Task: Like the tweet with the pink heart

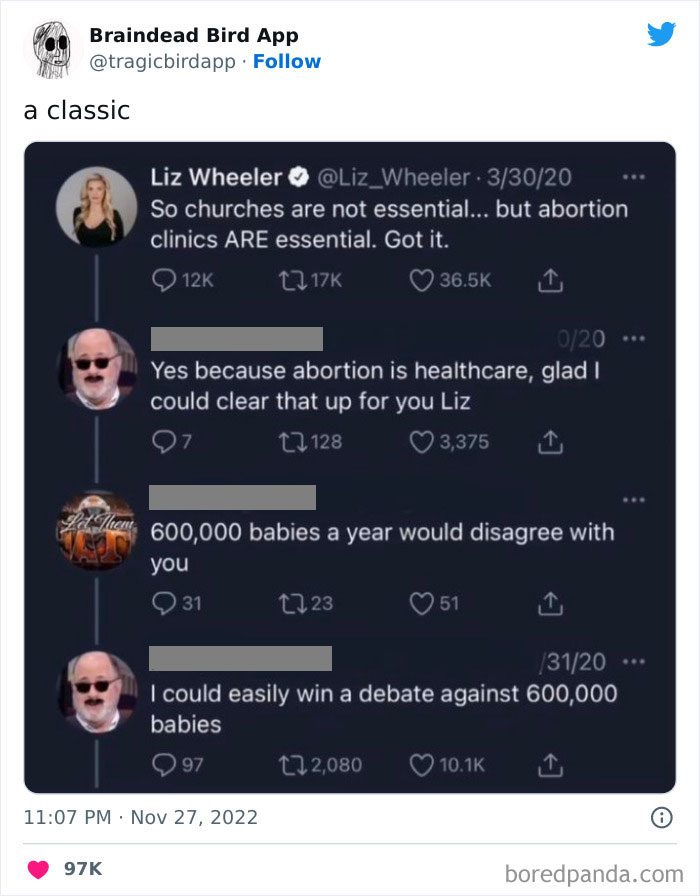Action: pos(38,869)
